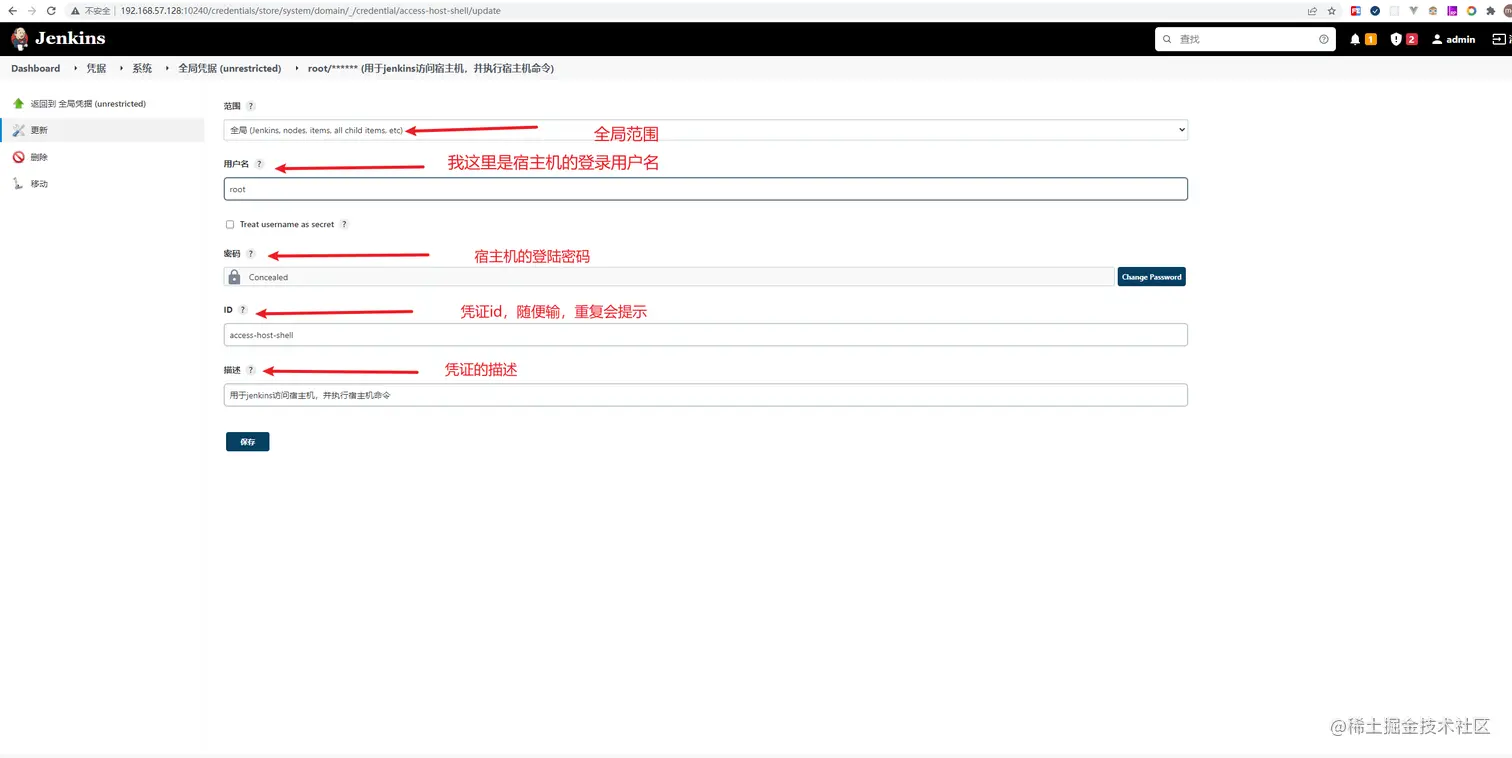Open the browser extensions puzzle icon
This screenshot has width=1512, height=758.
coord(1491,11)
